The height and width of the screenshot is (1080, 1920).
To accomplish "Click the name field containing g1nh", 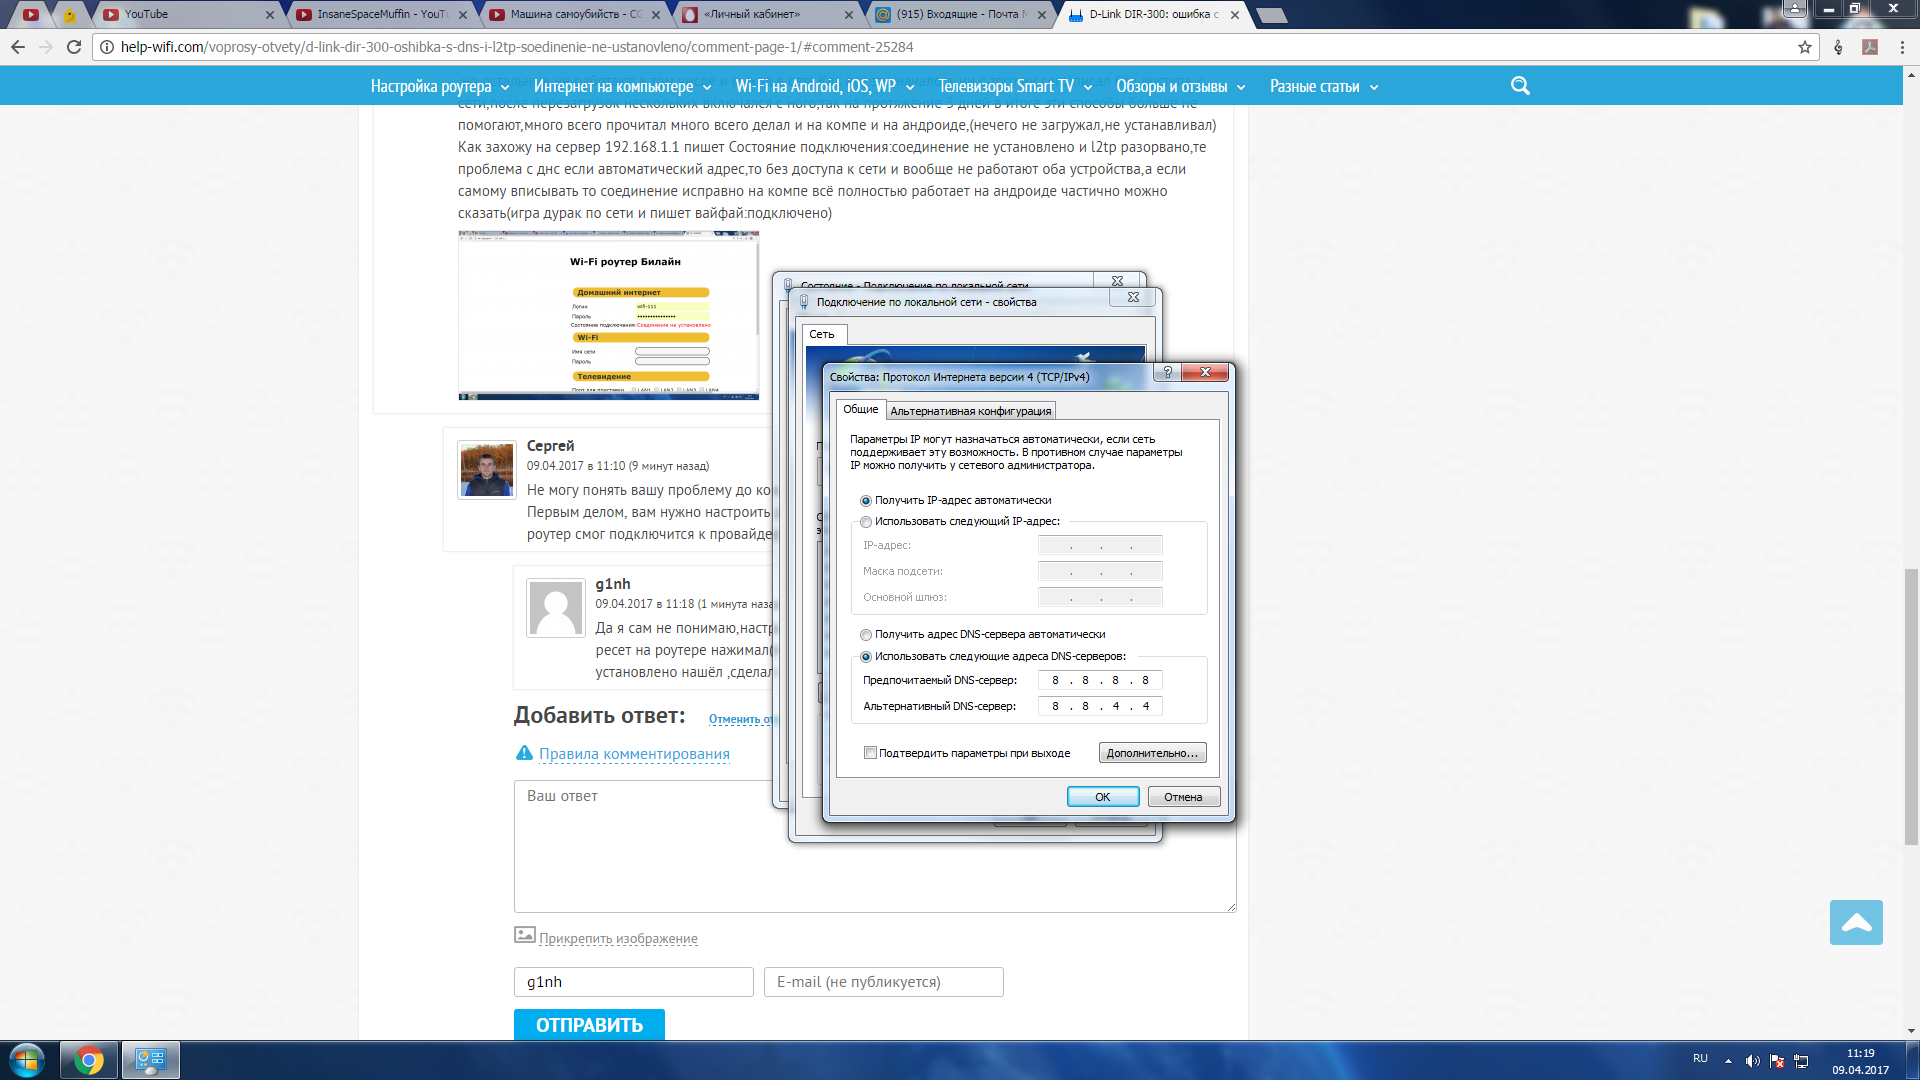I will tap(634, 982).
